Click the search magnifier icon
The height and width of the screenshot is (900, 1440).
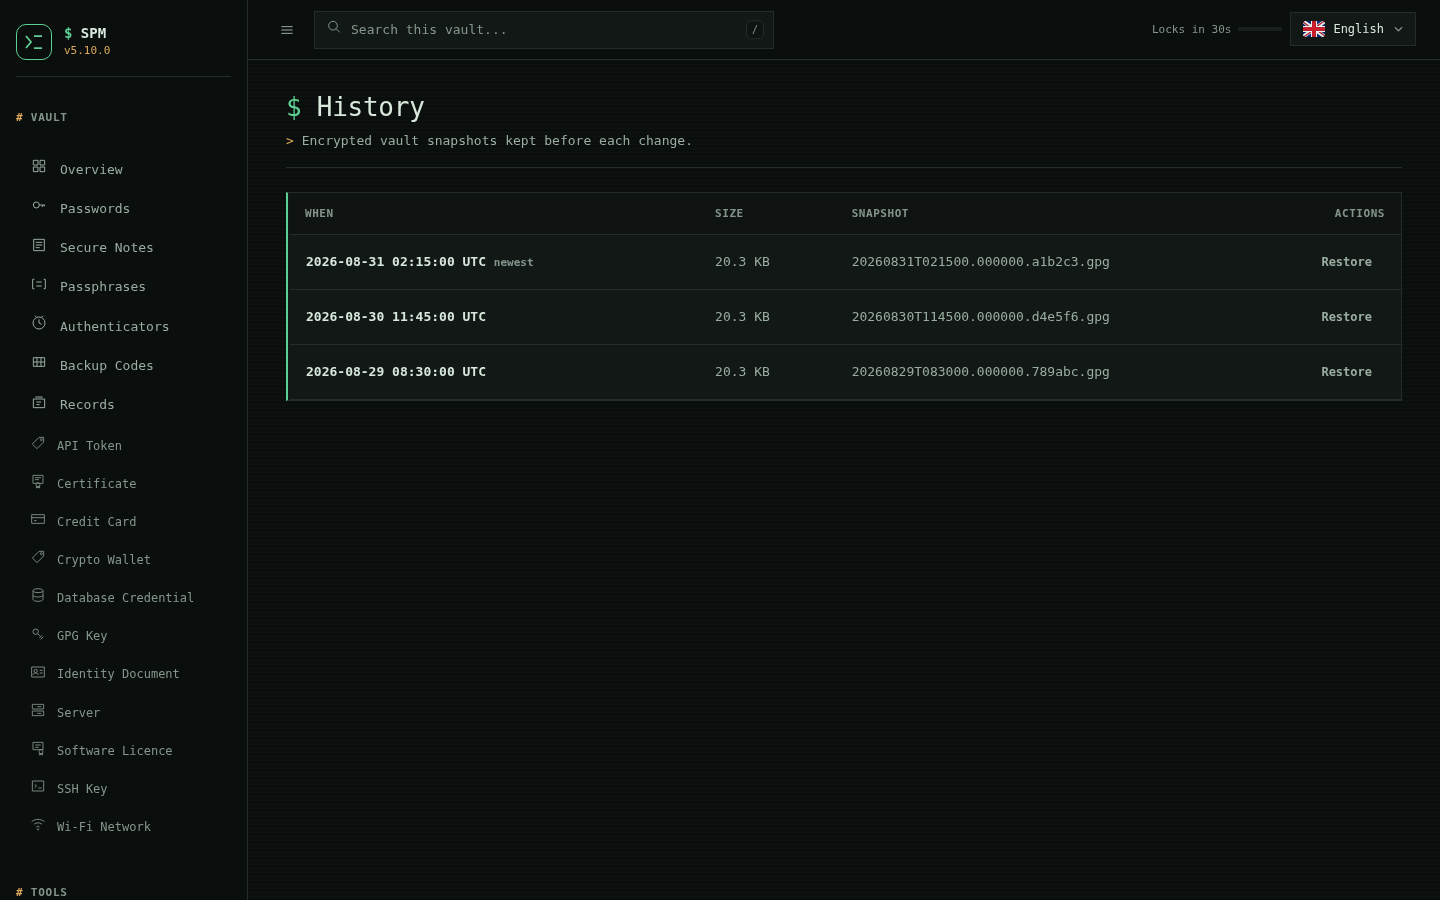coord(334,28)
